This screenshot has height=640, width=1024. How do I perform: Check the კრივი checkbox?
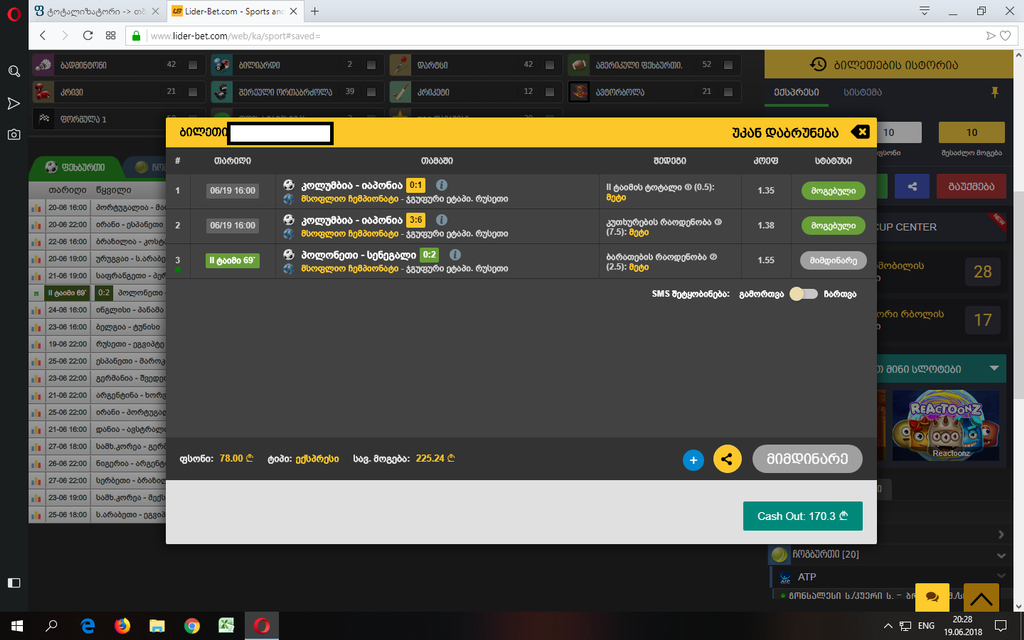(x=193, y=92)
